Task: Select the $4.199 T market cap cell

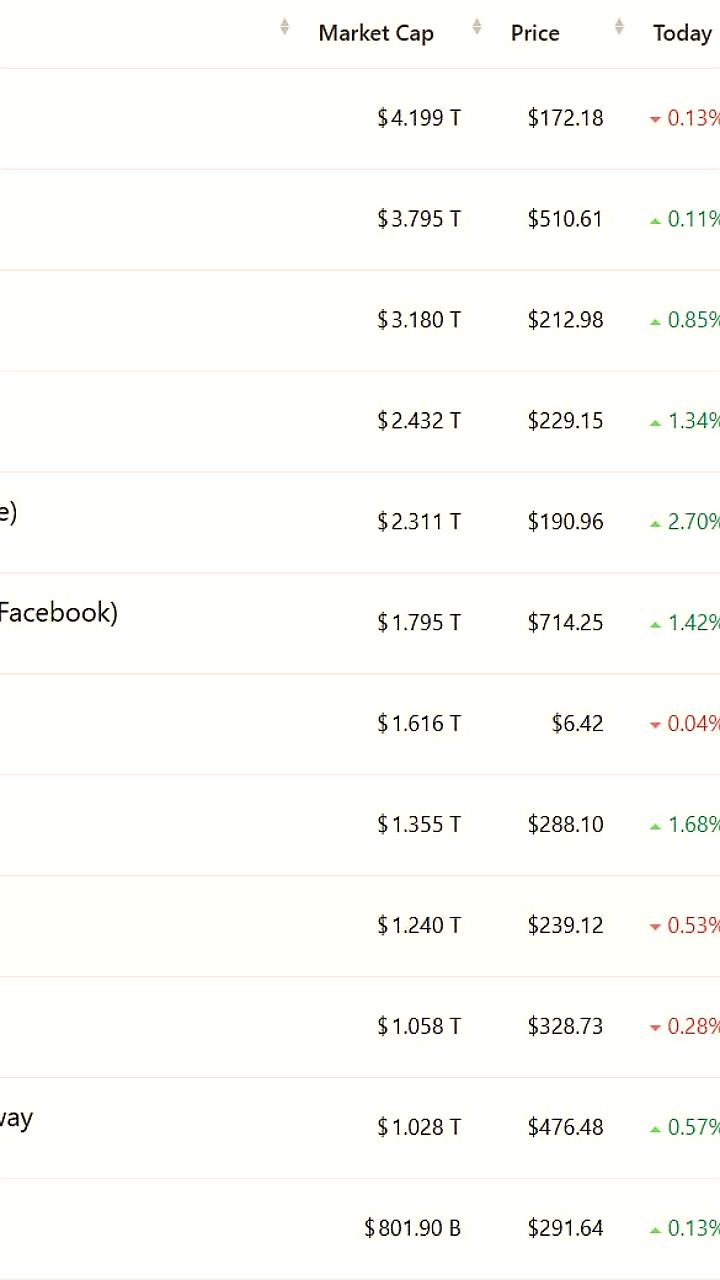Action: (x=419, y=118)
